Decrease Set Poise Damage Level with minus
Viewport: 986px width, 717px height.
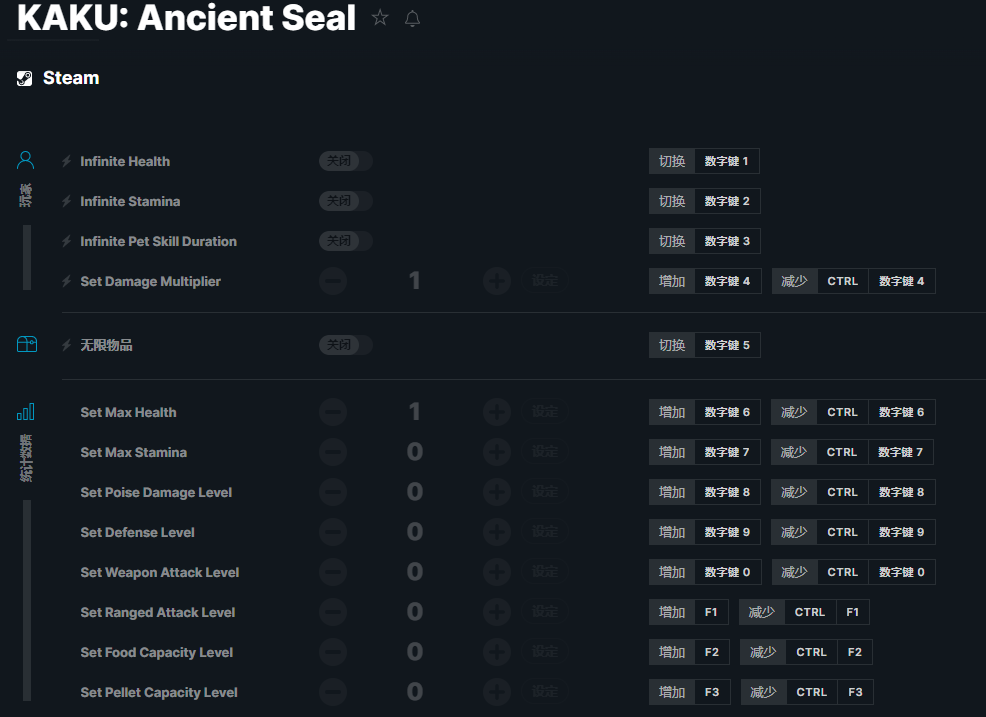(x=333, y=492)
